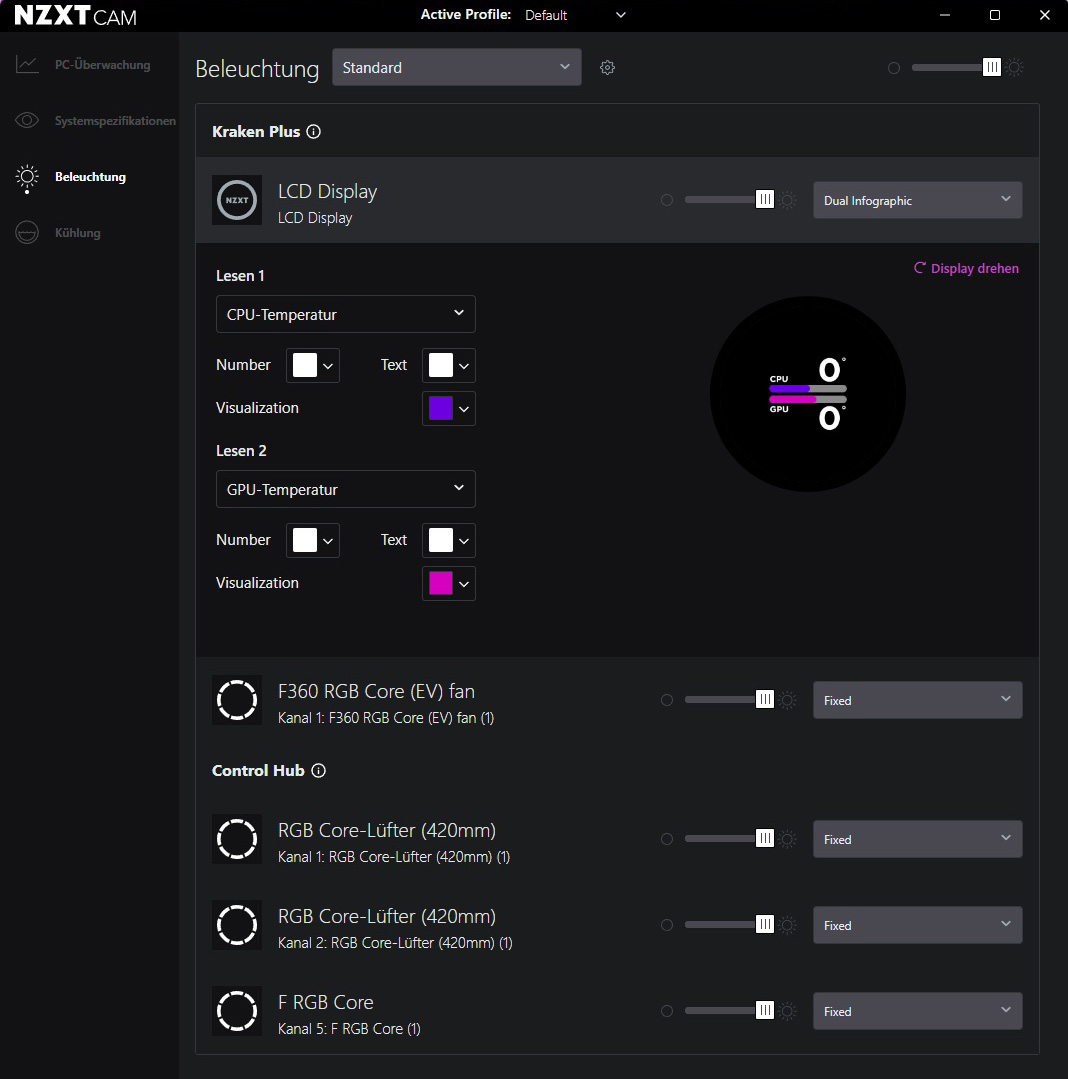Viewport: 1068px width, 1079px height.
Task: Click the Kraken Plus info icon
Action: pos(314,131)
